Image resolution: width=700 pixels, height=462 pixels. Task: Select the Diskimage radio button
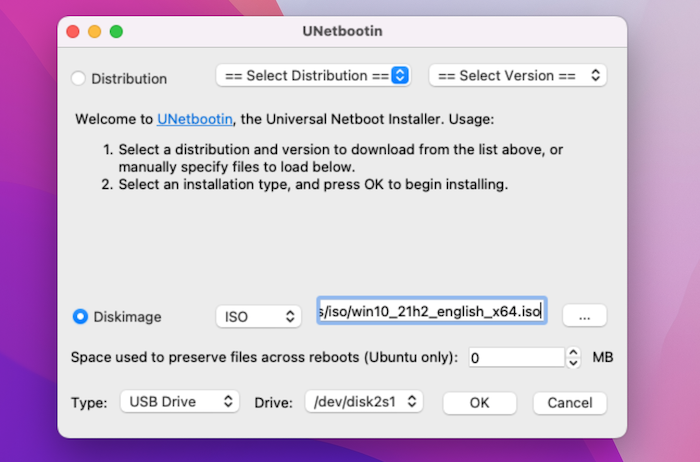pos(80,316)
